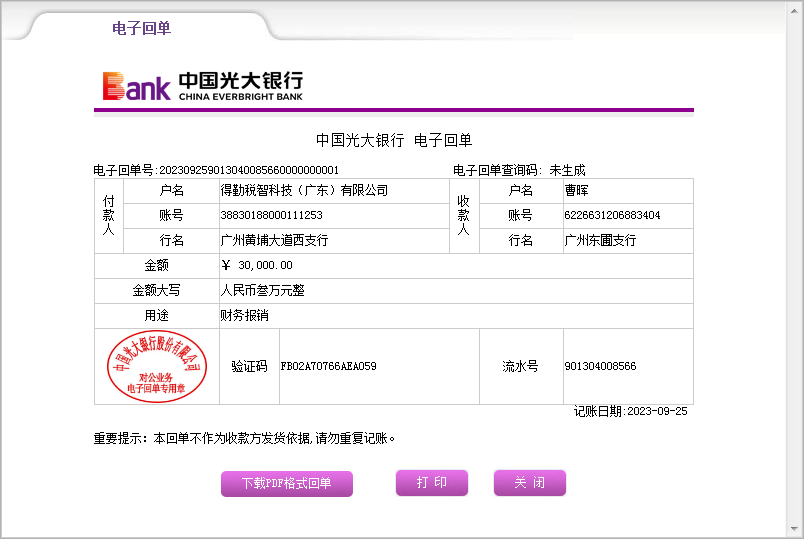Select the 电子回单 tab
The image size is (804, 539).
pos(141,28)
